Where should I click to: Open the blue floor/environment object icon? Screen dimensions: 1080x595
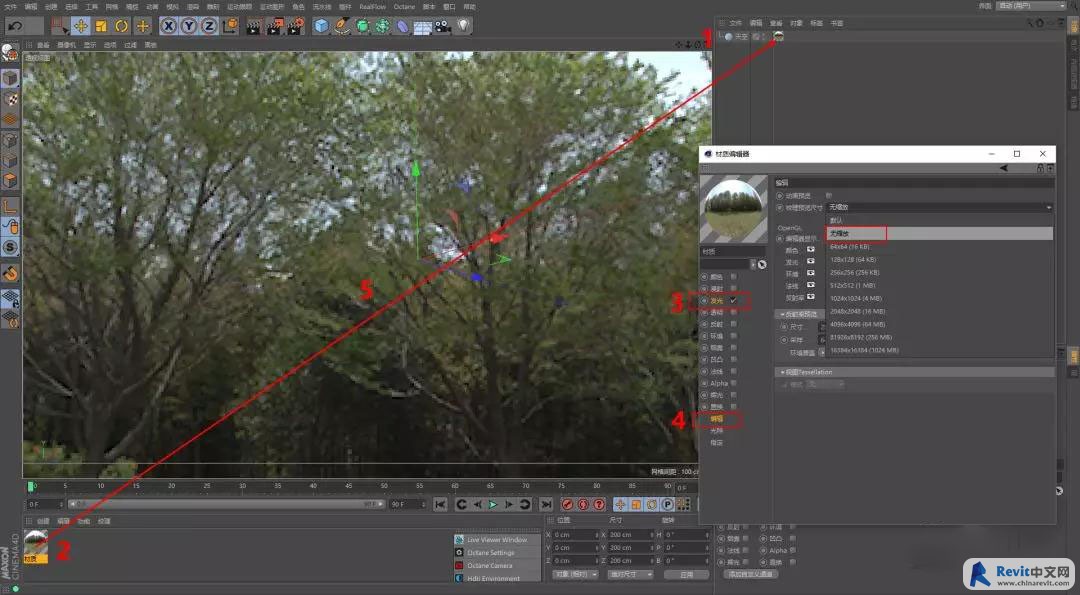coord(422,27)
